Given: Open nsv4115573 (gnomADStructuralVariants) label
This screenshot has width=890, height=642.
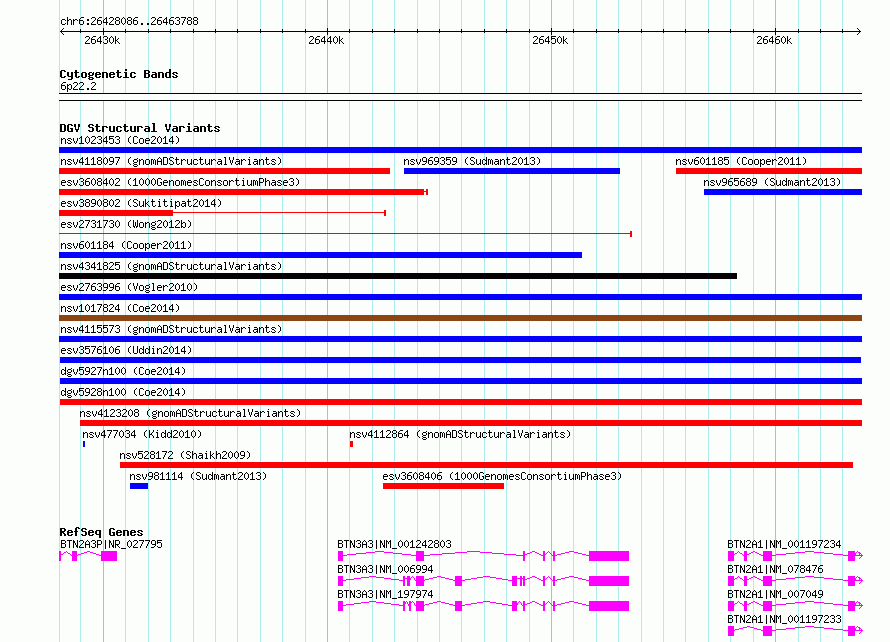Looking at the screenshot, I should [171, 329].
